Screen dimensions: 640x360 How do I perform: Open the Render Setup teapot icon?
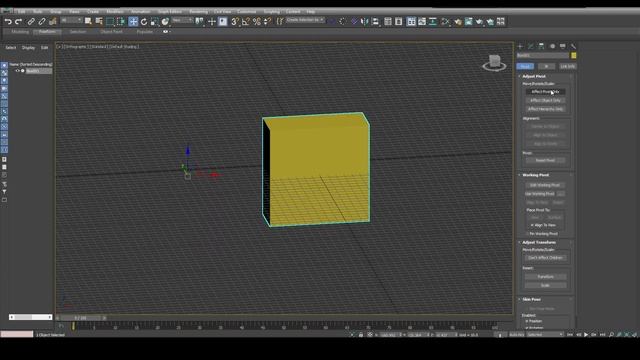pyautogui.click(x=458, y=22)
